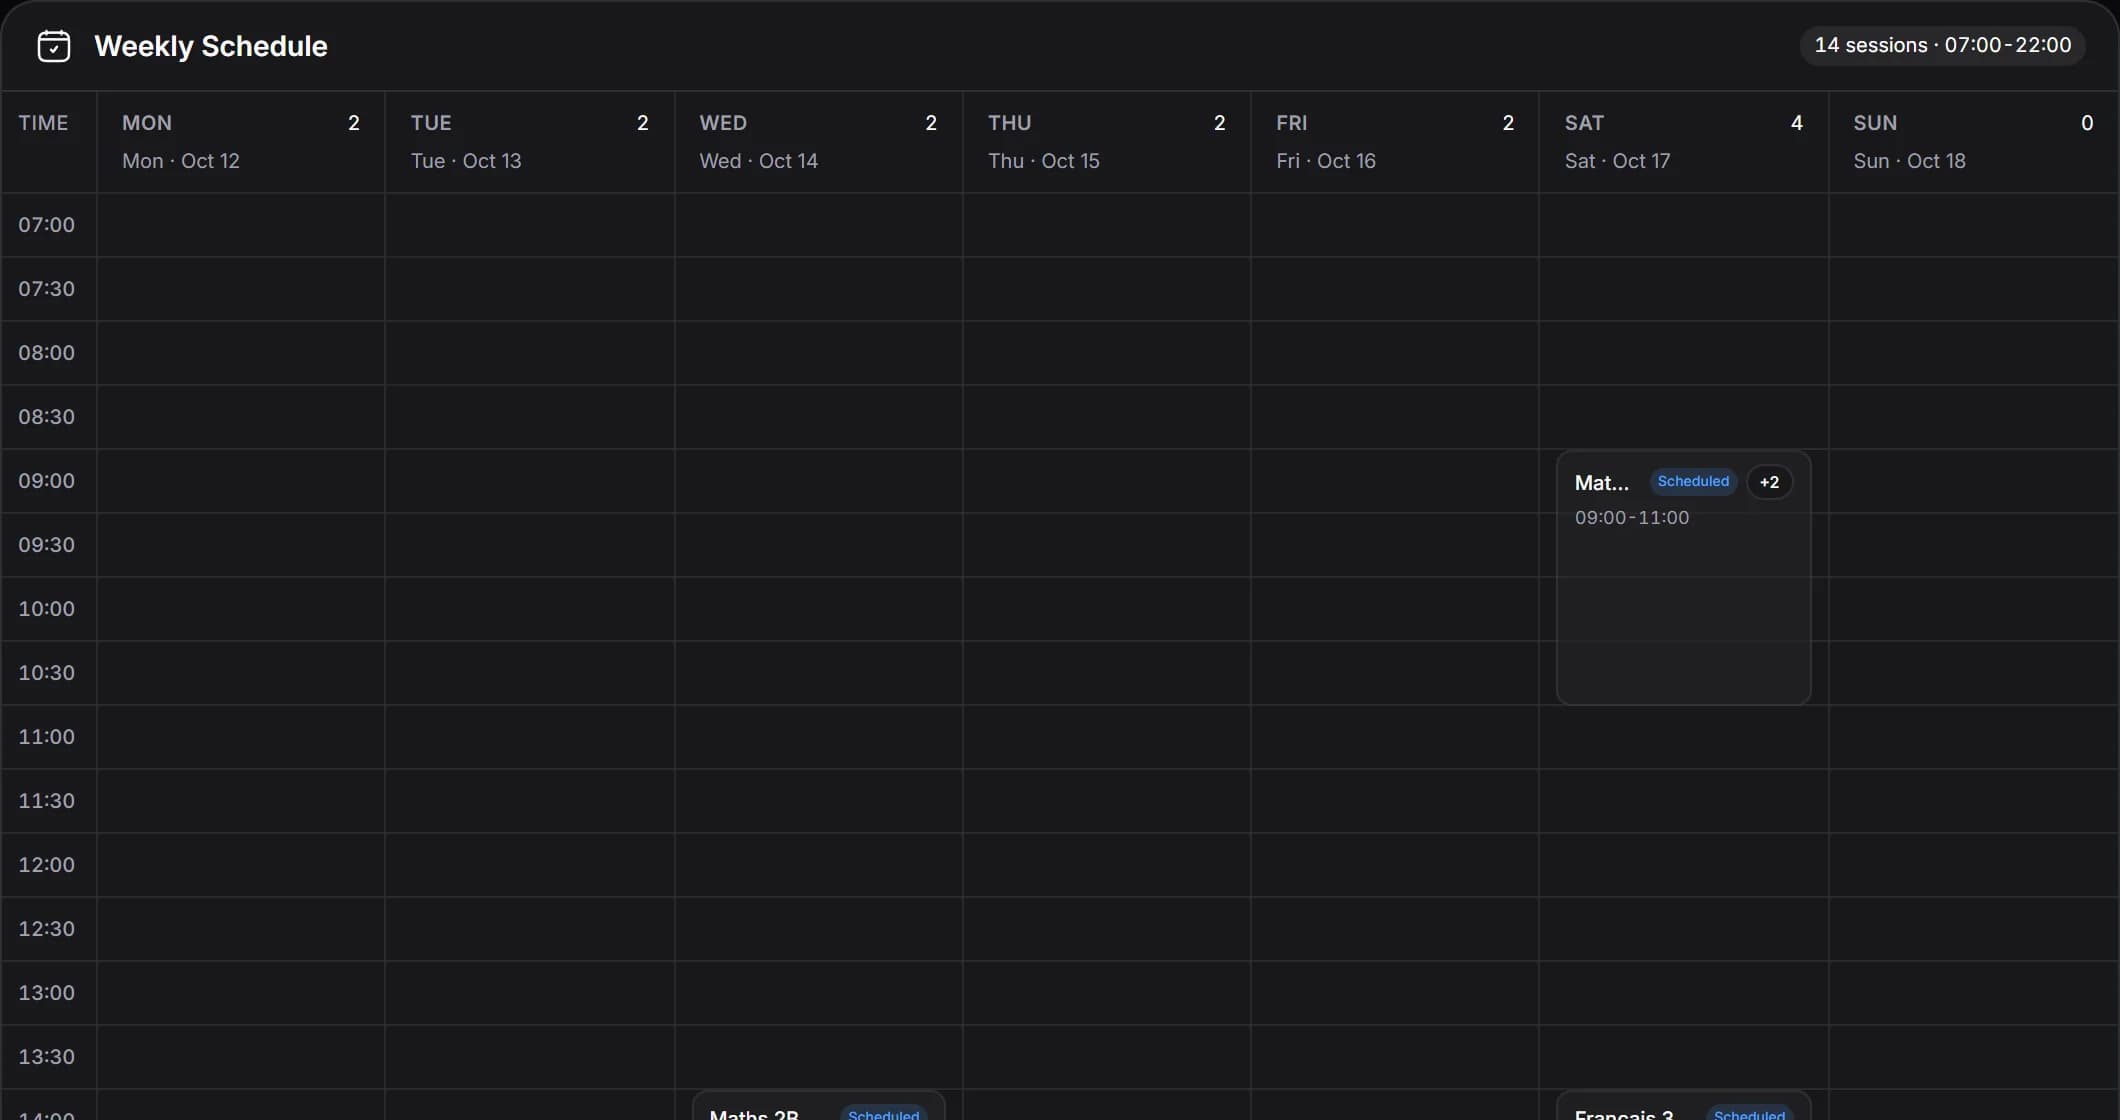
Task: Select the FRI column header
Action: [x=1395, y=142]
